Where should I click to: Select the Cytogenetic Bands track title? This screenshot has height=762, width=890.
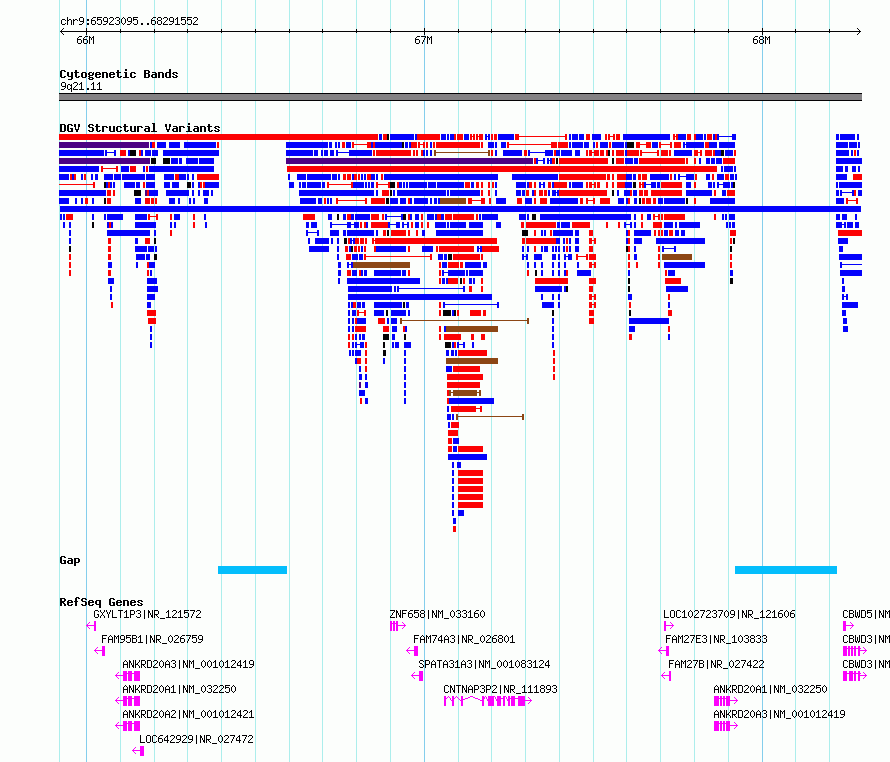point(119,74)
